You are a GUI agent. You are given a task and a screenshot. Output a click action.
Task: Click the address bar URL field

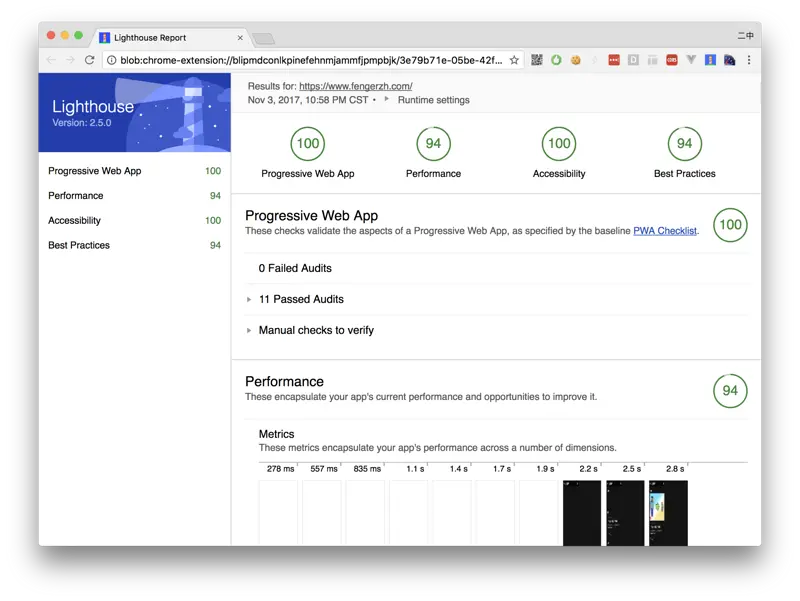pos(311,60)
